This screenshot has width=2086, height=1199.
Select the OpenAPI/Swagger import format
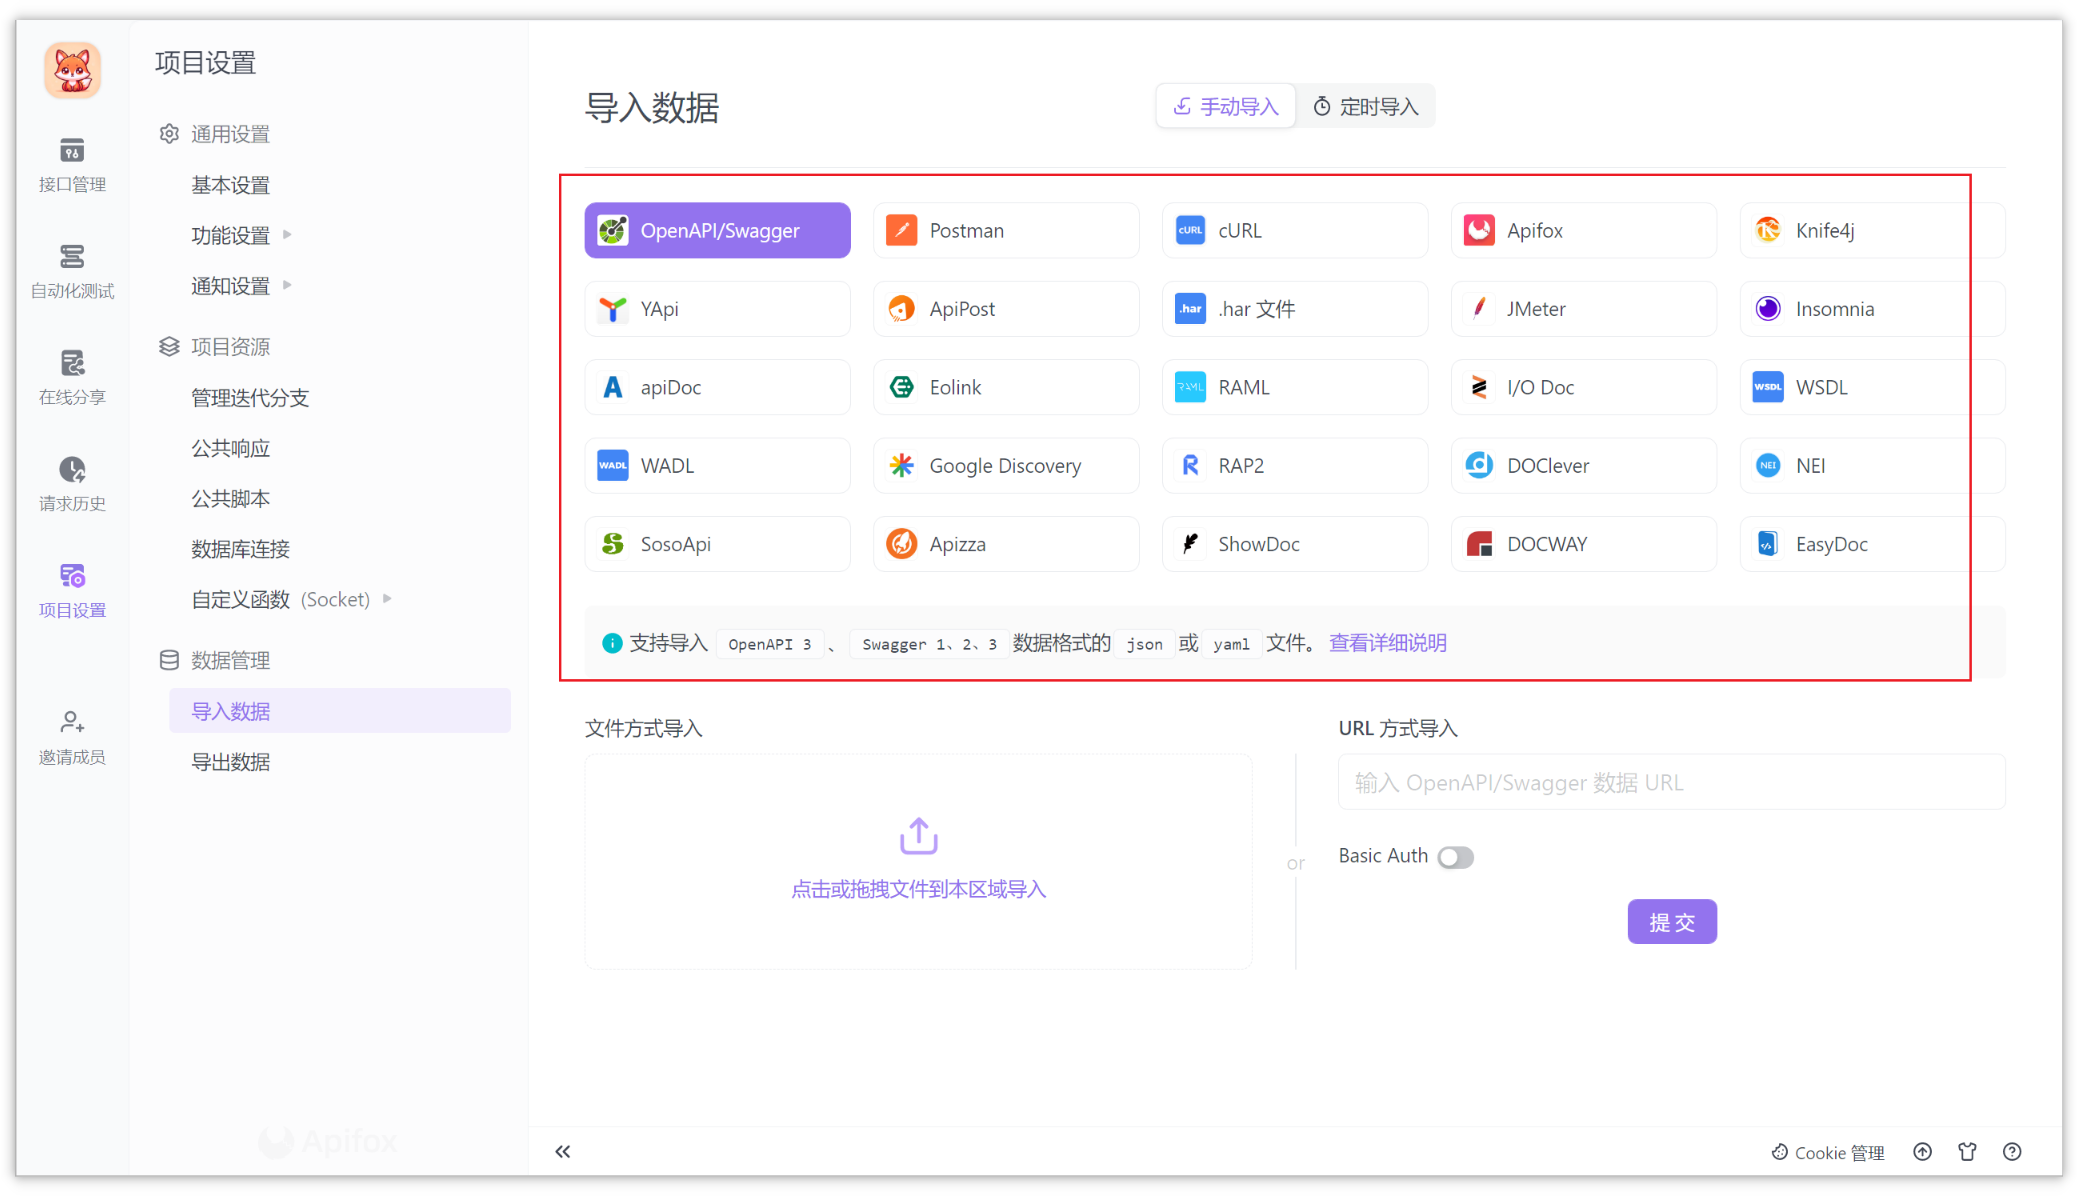[717, 231]
